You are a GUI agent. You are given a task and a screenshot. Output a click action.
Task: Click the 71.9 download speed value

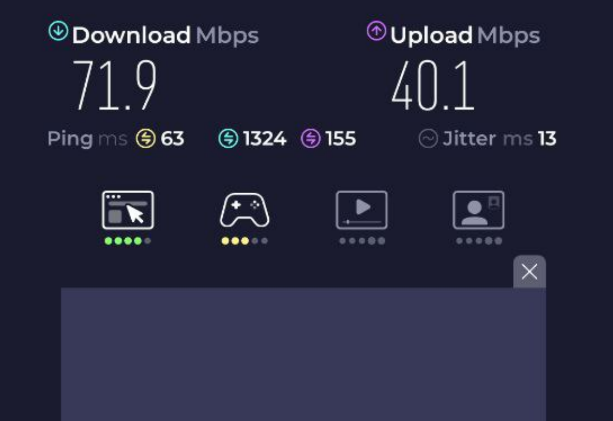tap(115, 85)
